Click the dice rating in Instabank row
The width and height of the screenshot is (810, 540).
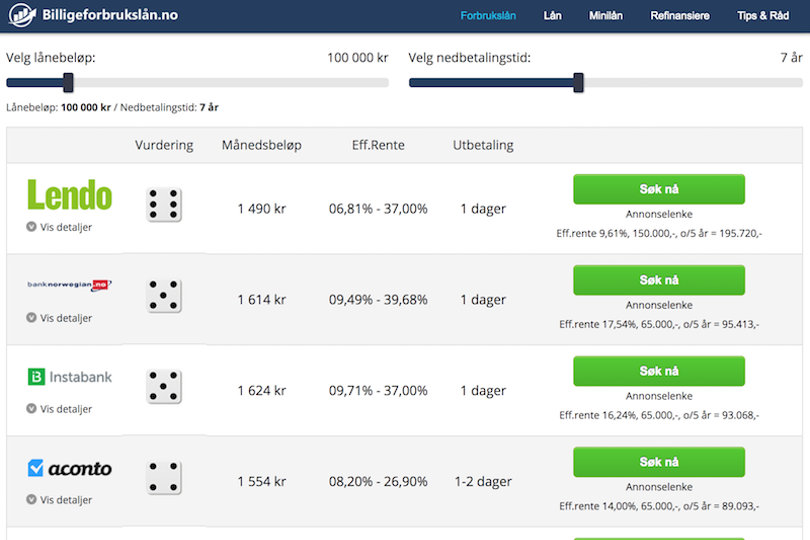point(163,387)
